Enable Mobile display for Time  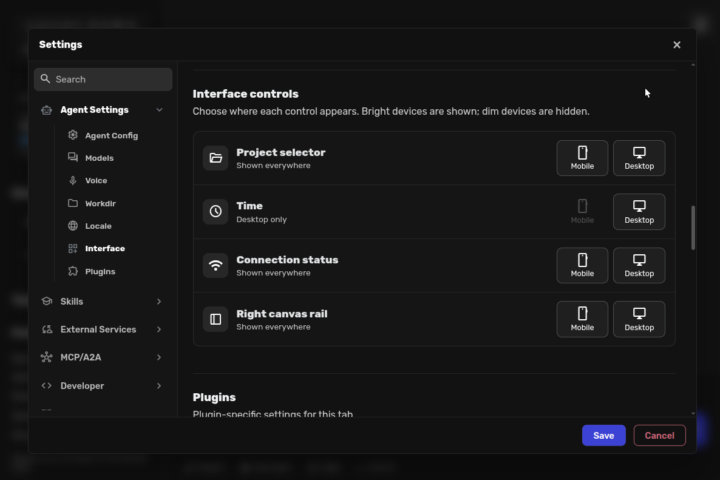coord(582,212)
